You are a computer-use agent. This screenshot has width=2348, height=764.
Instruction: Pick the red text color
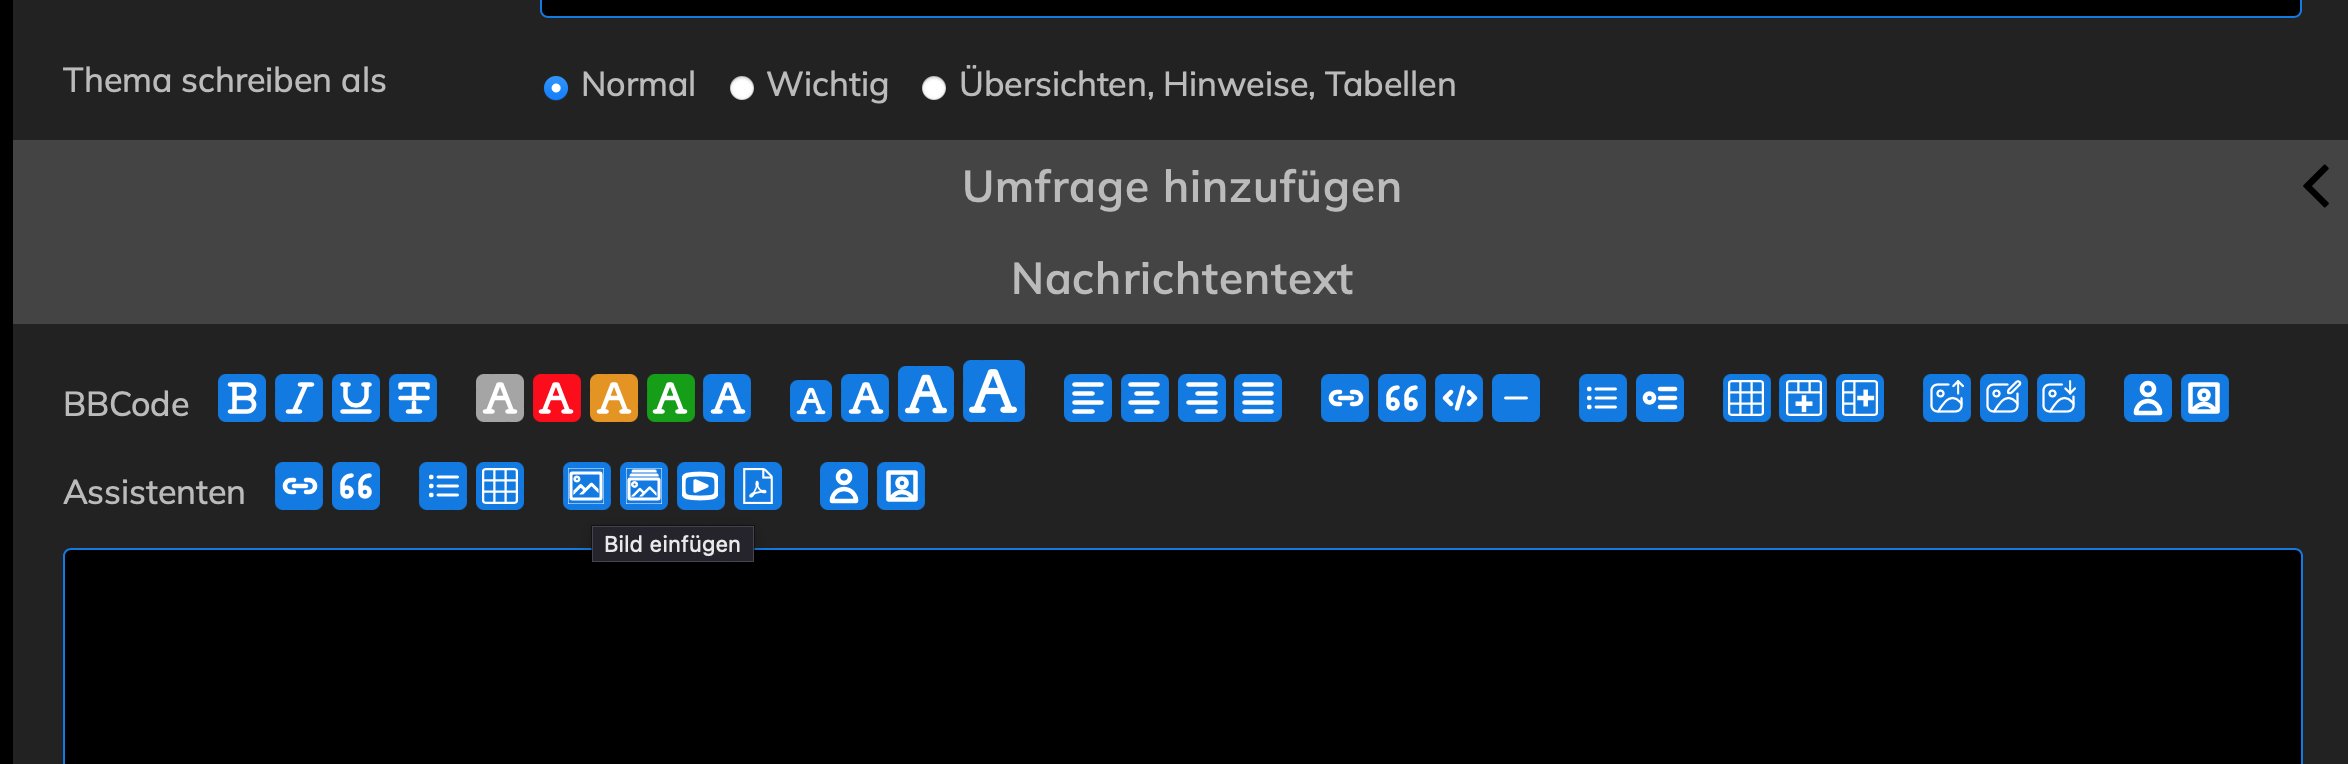(x=557, y=398)
